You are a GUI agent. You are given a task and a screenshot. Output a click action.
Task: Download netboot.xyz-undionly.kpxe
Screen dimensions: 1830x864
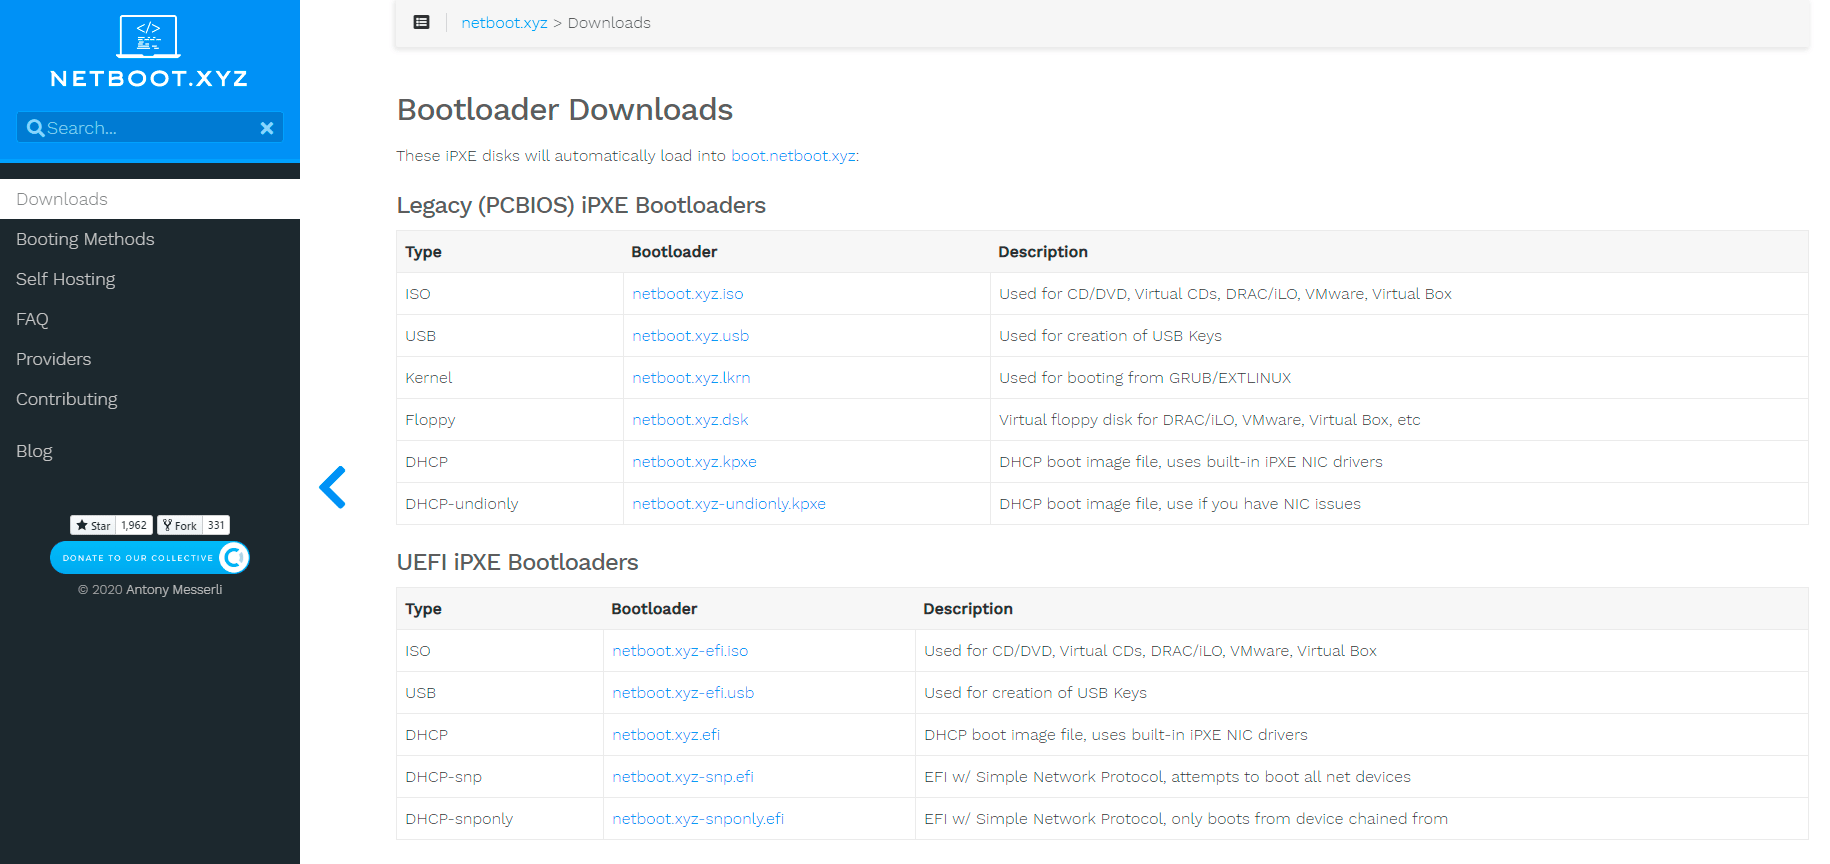[729, 504]
